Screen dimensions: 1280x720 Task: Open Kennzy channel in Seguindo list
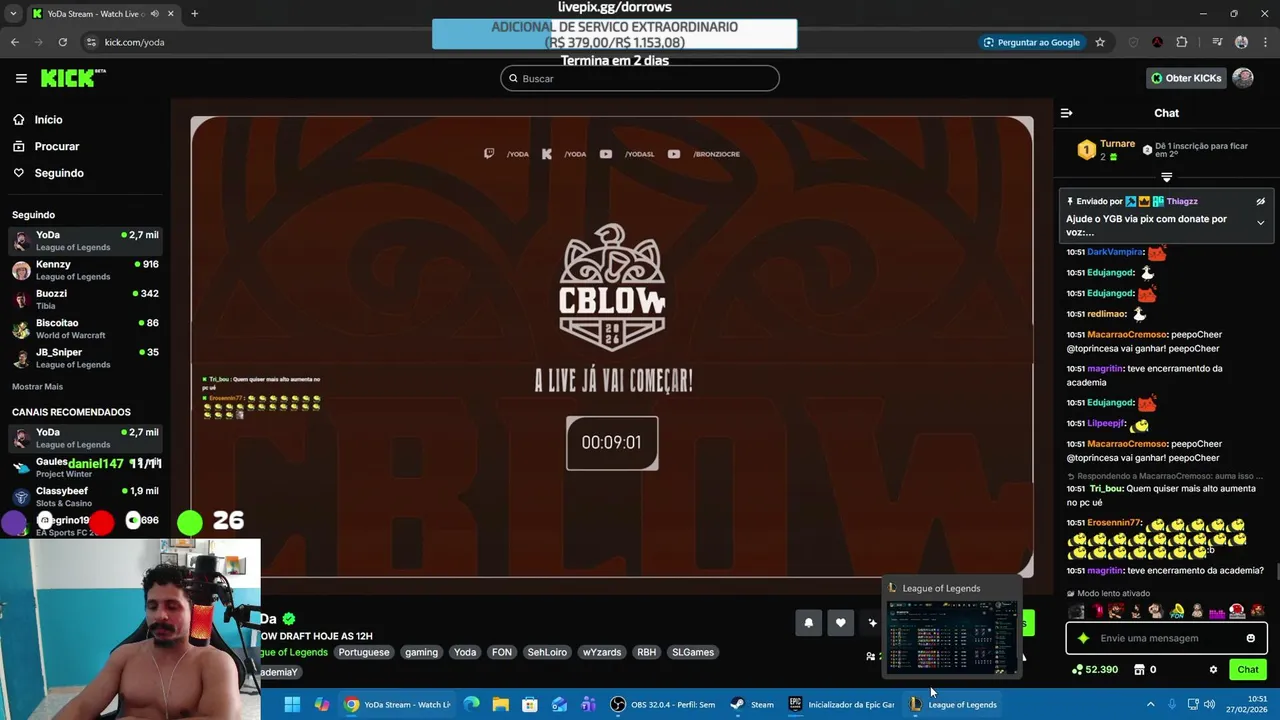coord(85,270)
